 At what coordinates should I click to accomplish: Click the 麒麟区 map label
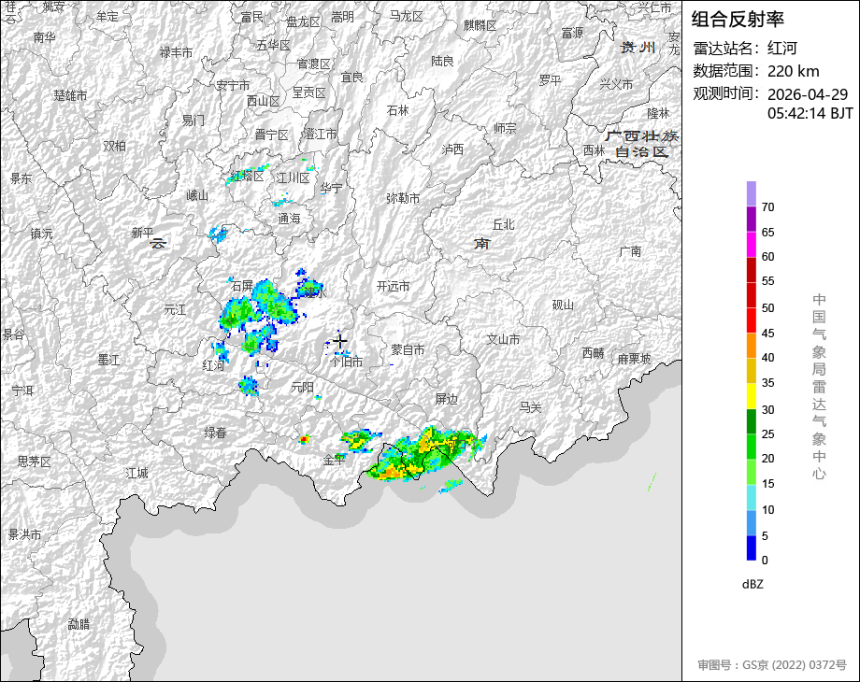tap(480, 25)
